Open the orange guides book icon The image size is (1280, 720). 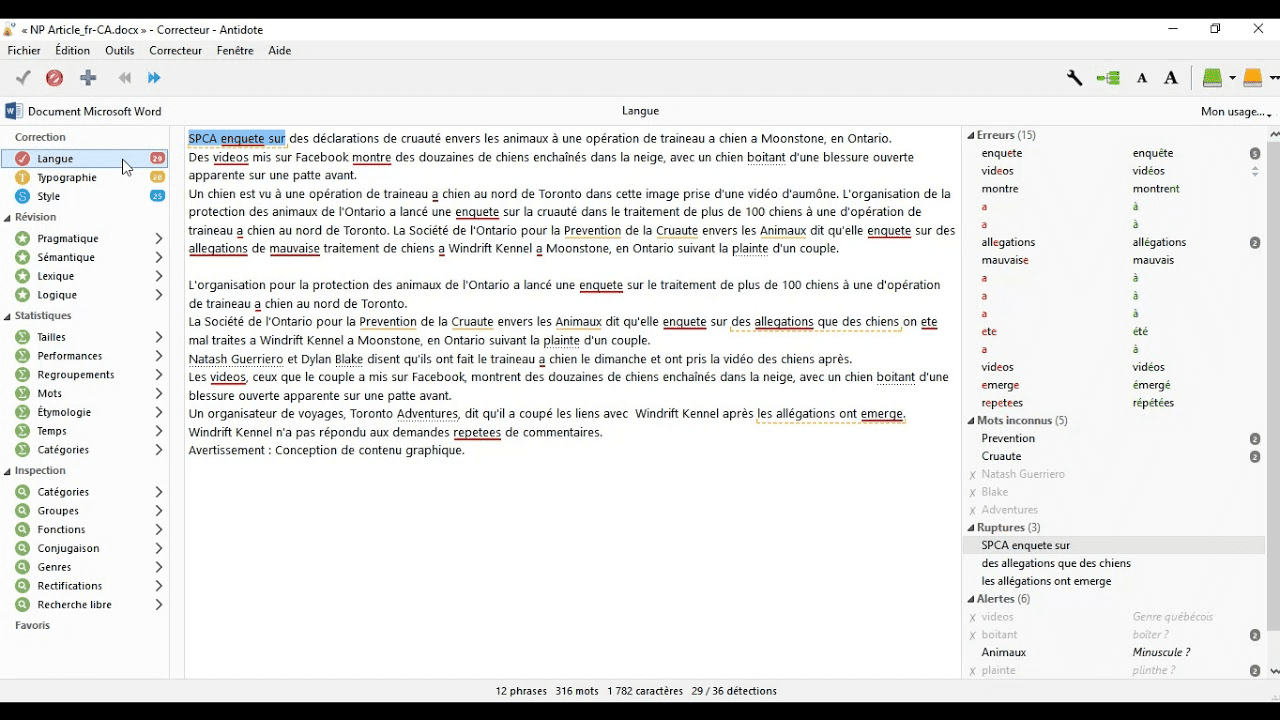click(x=1252, y=78)
